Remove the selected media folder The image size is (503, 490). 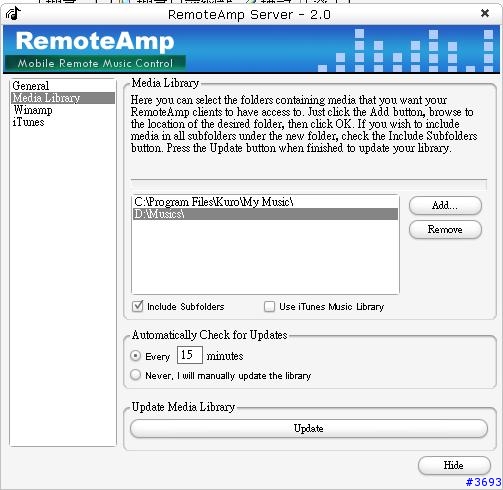coord(445,229)
